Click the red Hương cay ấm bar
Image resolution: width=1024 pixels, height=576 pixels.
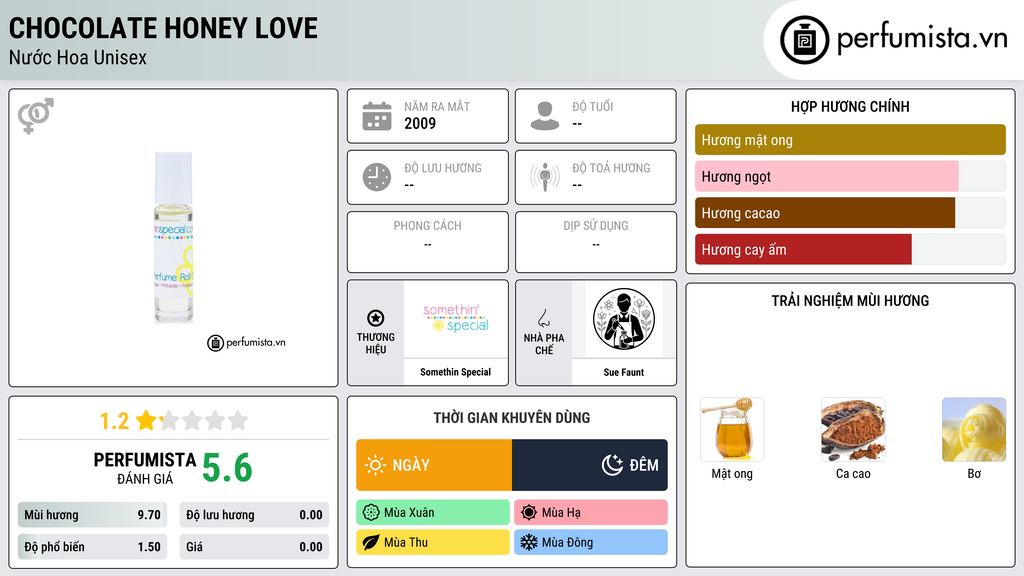click(803, 249)
